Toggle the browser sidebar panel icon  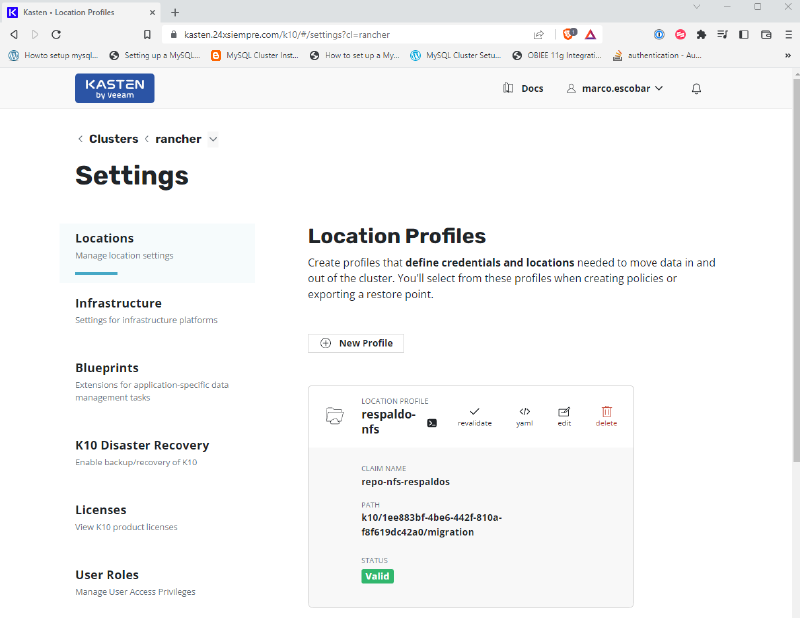click(744, 34)
